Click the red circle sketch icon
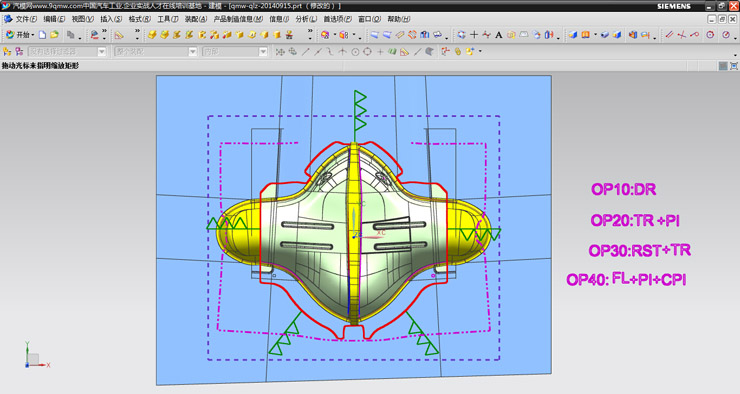 pyautogui.click(x=710, y=35)
